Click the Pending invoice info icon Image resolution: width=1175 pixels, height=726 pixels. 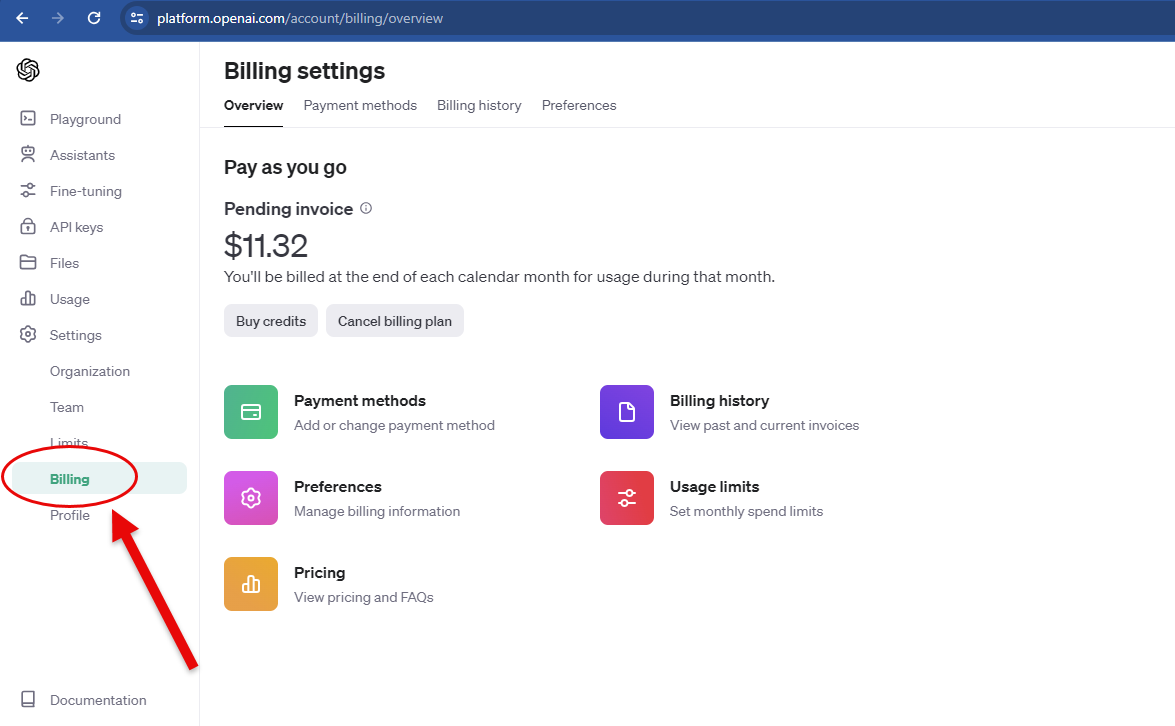point(366,209)
